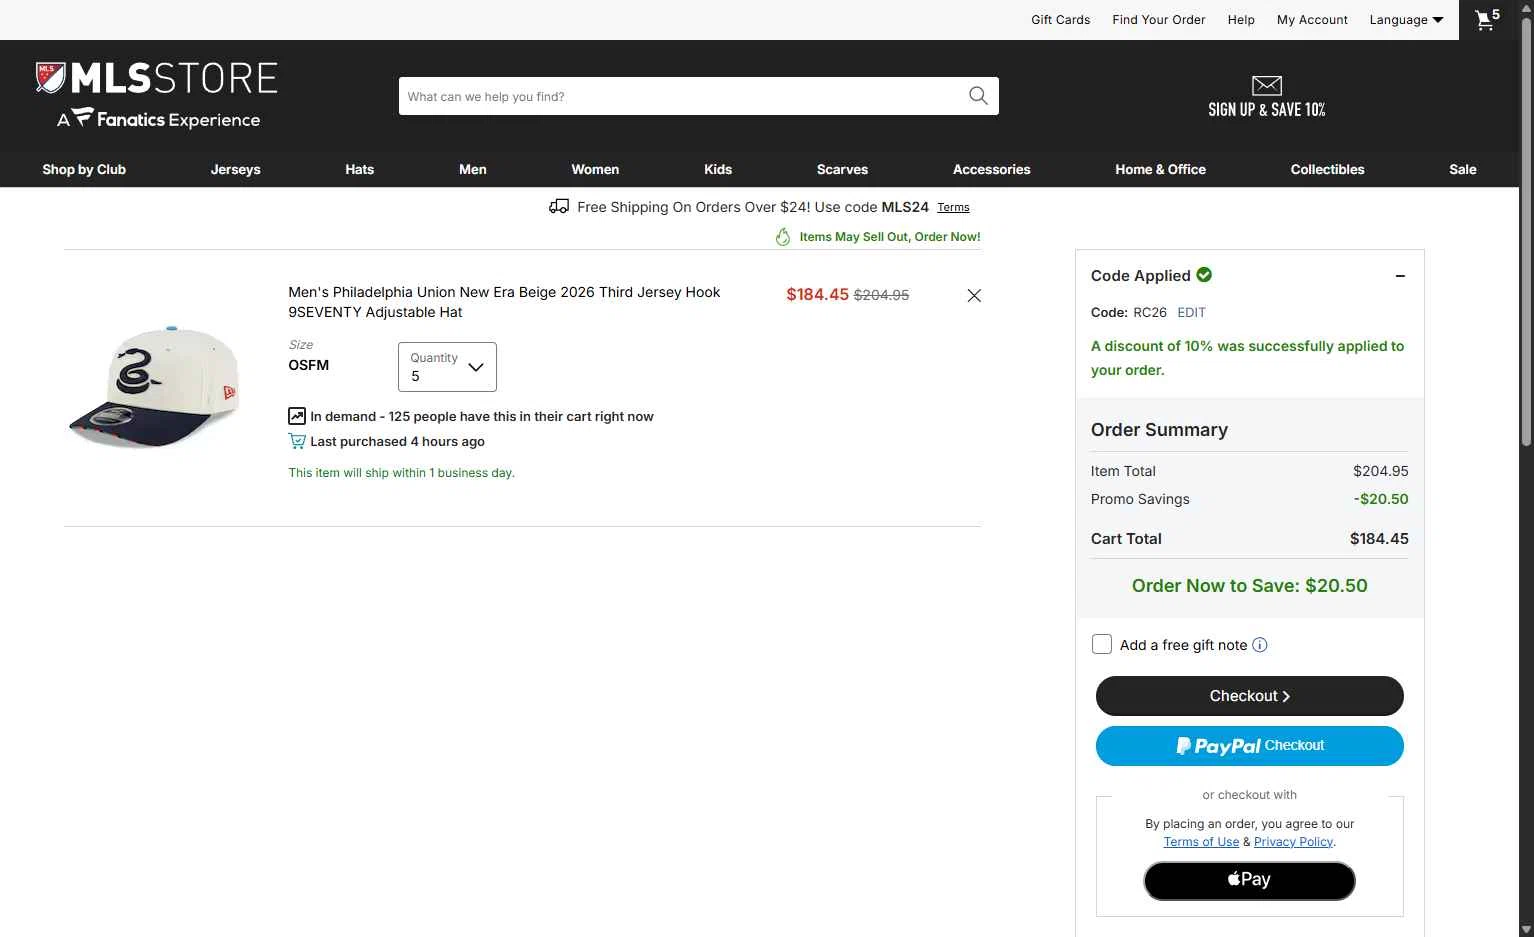The image size is (1534, 937).
Task: Open the Kids menu
Action: [718, 169]
